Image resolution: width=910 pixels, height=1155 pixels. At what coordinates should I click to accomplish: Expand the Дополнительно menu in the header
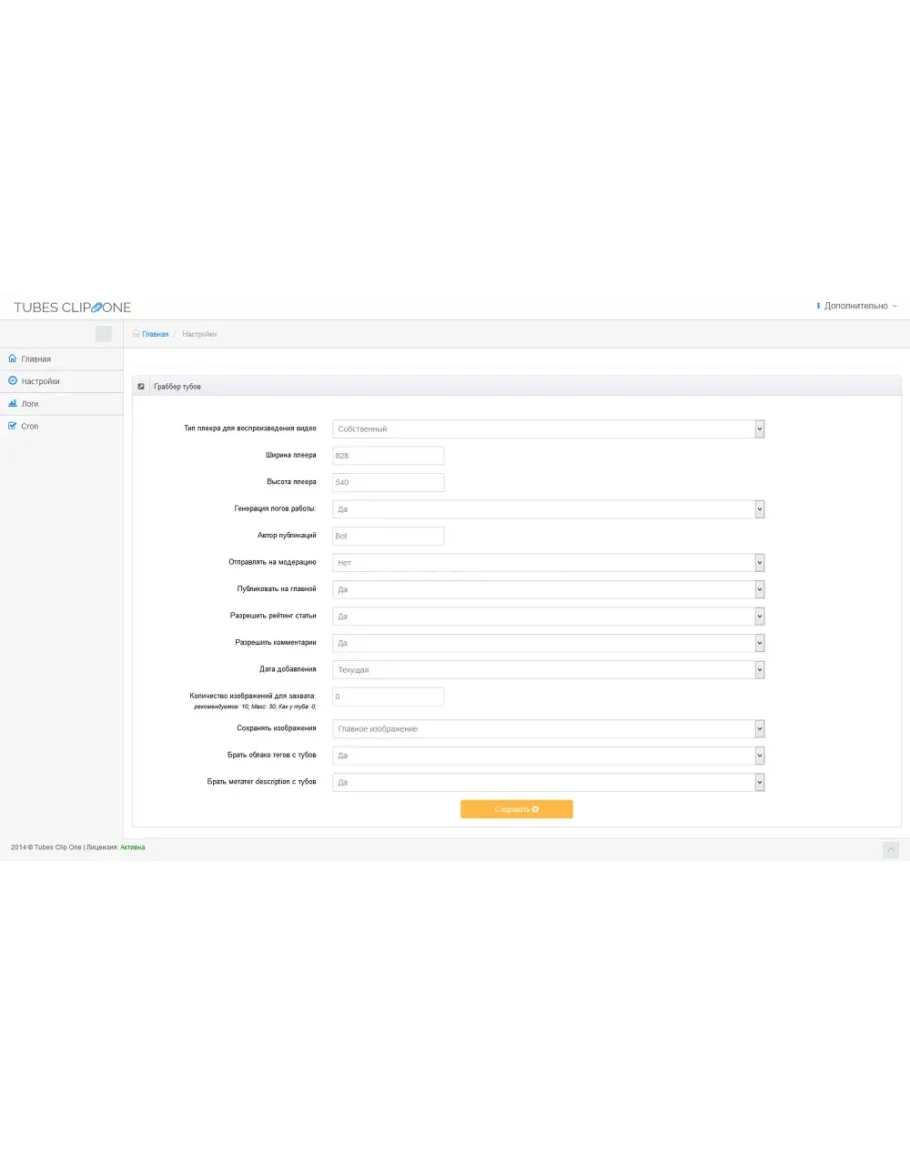[x=857, y=306]
